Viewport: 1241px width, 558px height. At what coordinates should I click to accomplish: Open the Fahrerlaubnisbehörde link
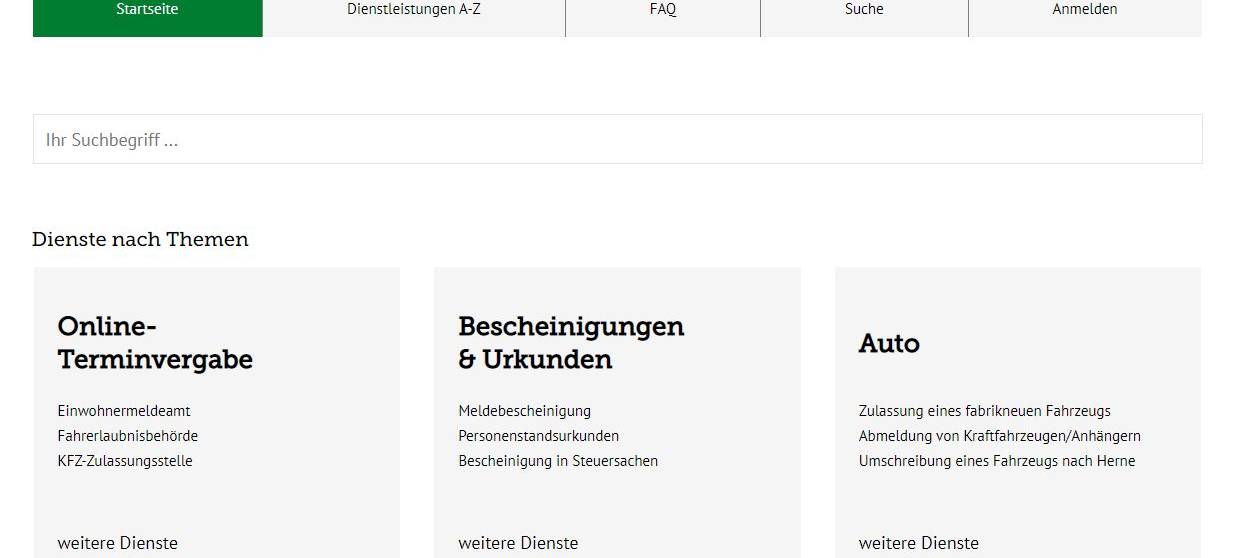click(128, 436)
